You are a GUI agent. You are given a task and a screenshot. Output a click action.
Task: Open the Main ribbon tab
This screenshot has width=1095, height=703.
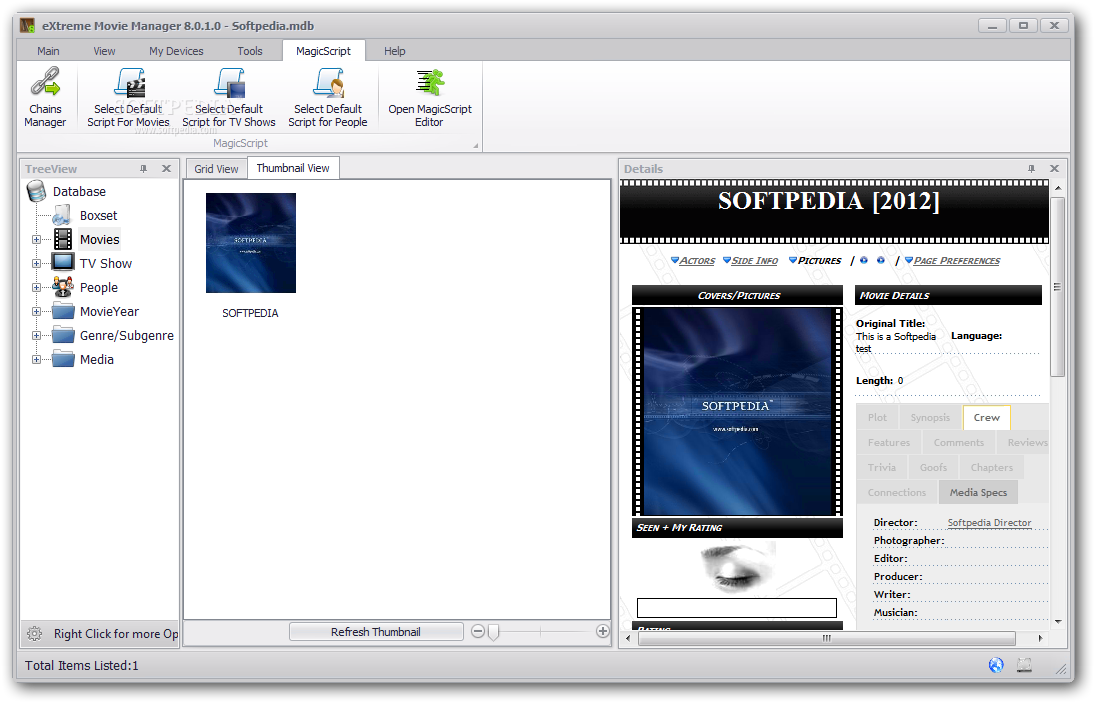pos(48,51)
